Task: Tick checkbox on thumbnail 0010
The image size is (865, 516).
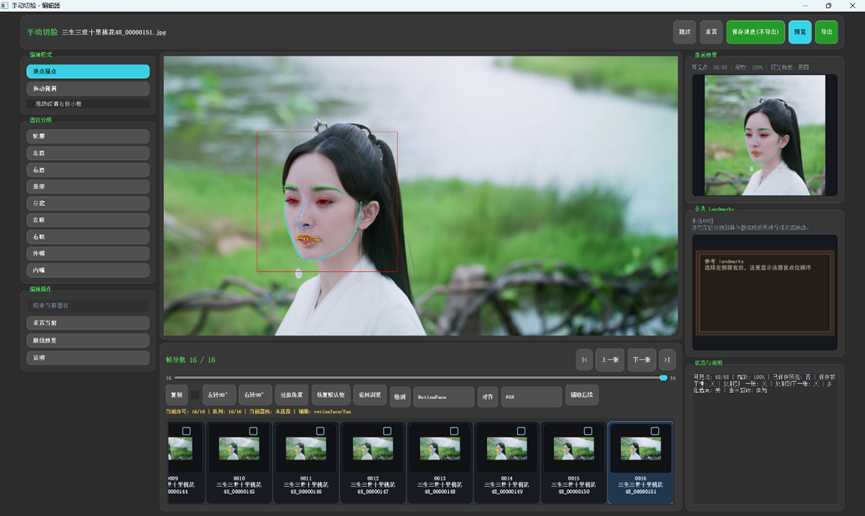Action: (x=253, y=431)
